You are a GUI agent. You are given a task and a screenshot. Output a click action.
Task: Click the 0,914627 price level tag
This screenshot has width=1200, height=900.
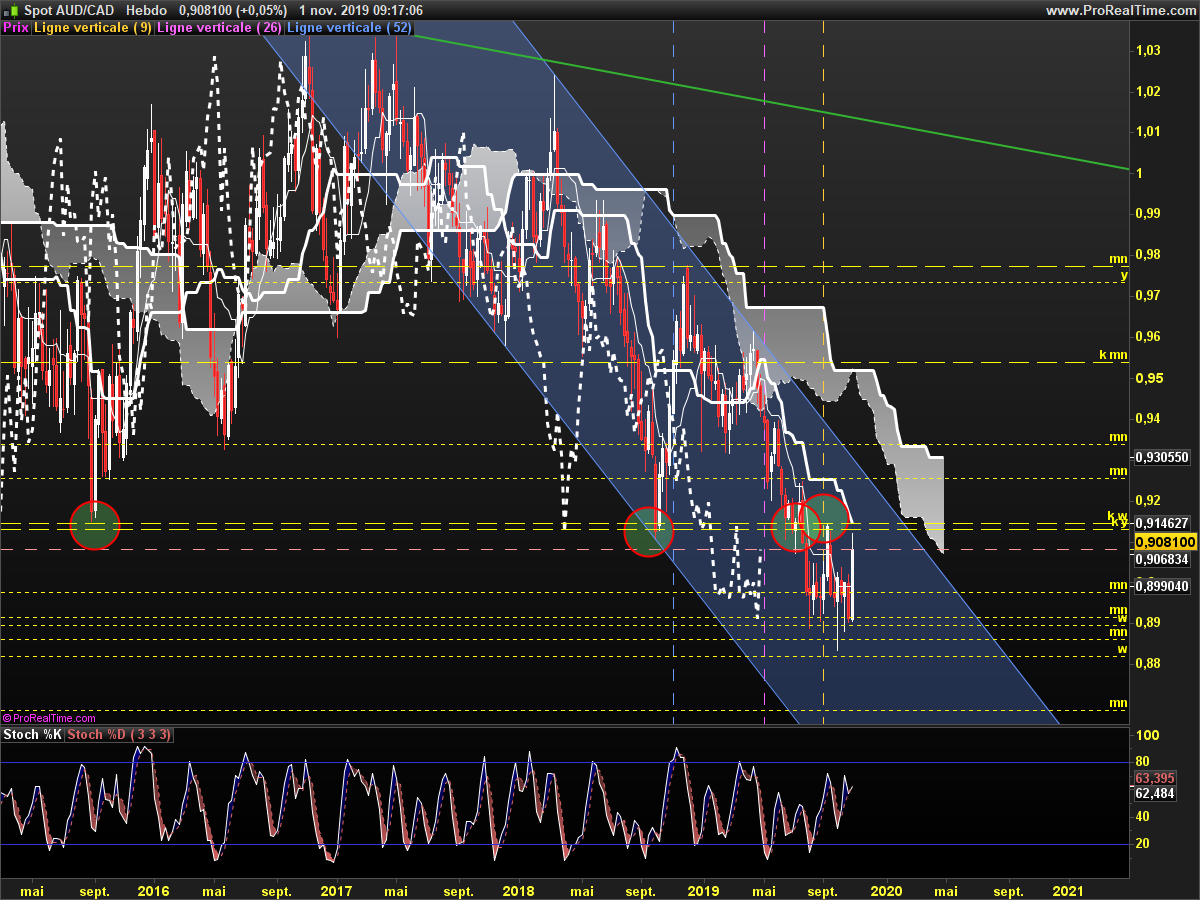(1162, 523)
